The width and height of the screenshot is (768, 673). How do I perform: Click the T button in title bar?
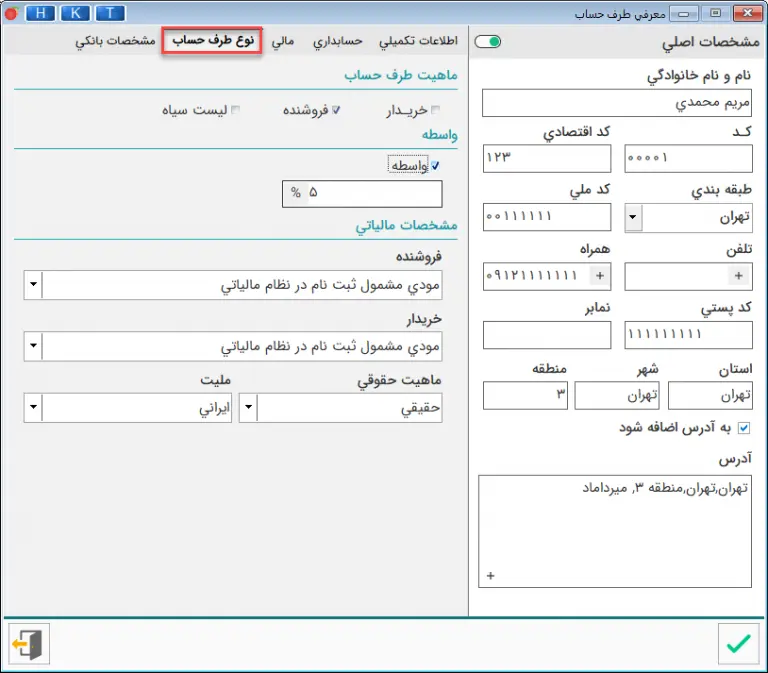pos(110,13)
